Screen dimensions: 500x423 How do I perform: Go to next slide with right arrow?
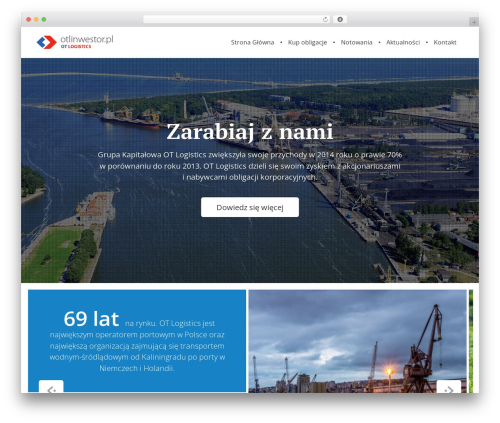[449, 387]
